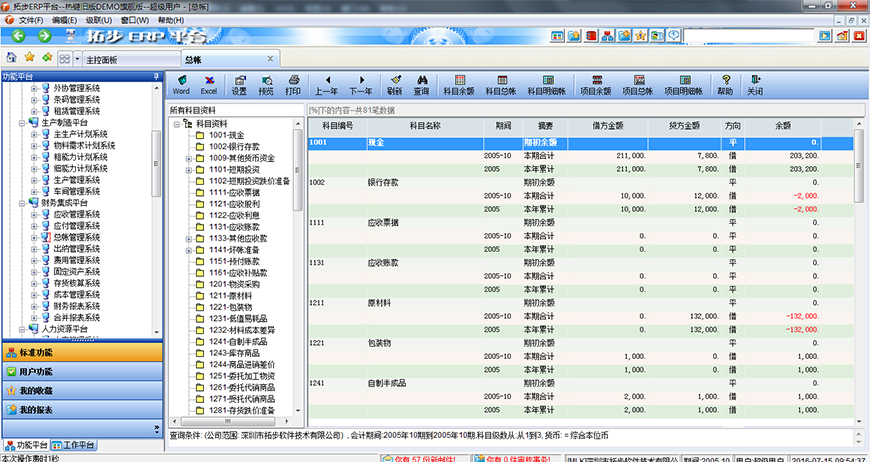Export the ledger to Excel
870x462 pixels.
click(208, 84)
